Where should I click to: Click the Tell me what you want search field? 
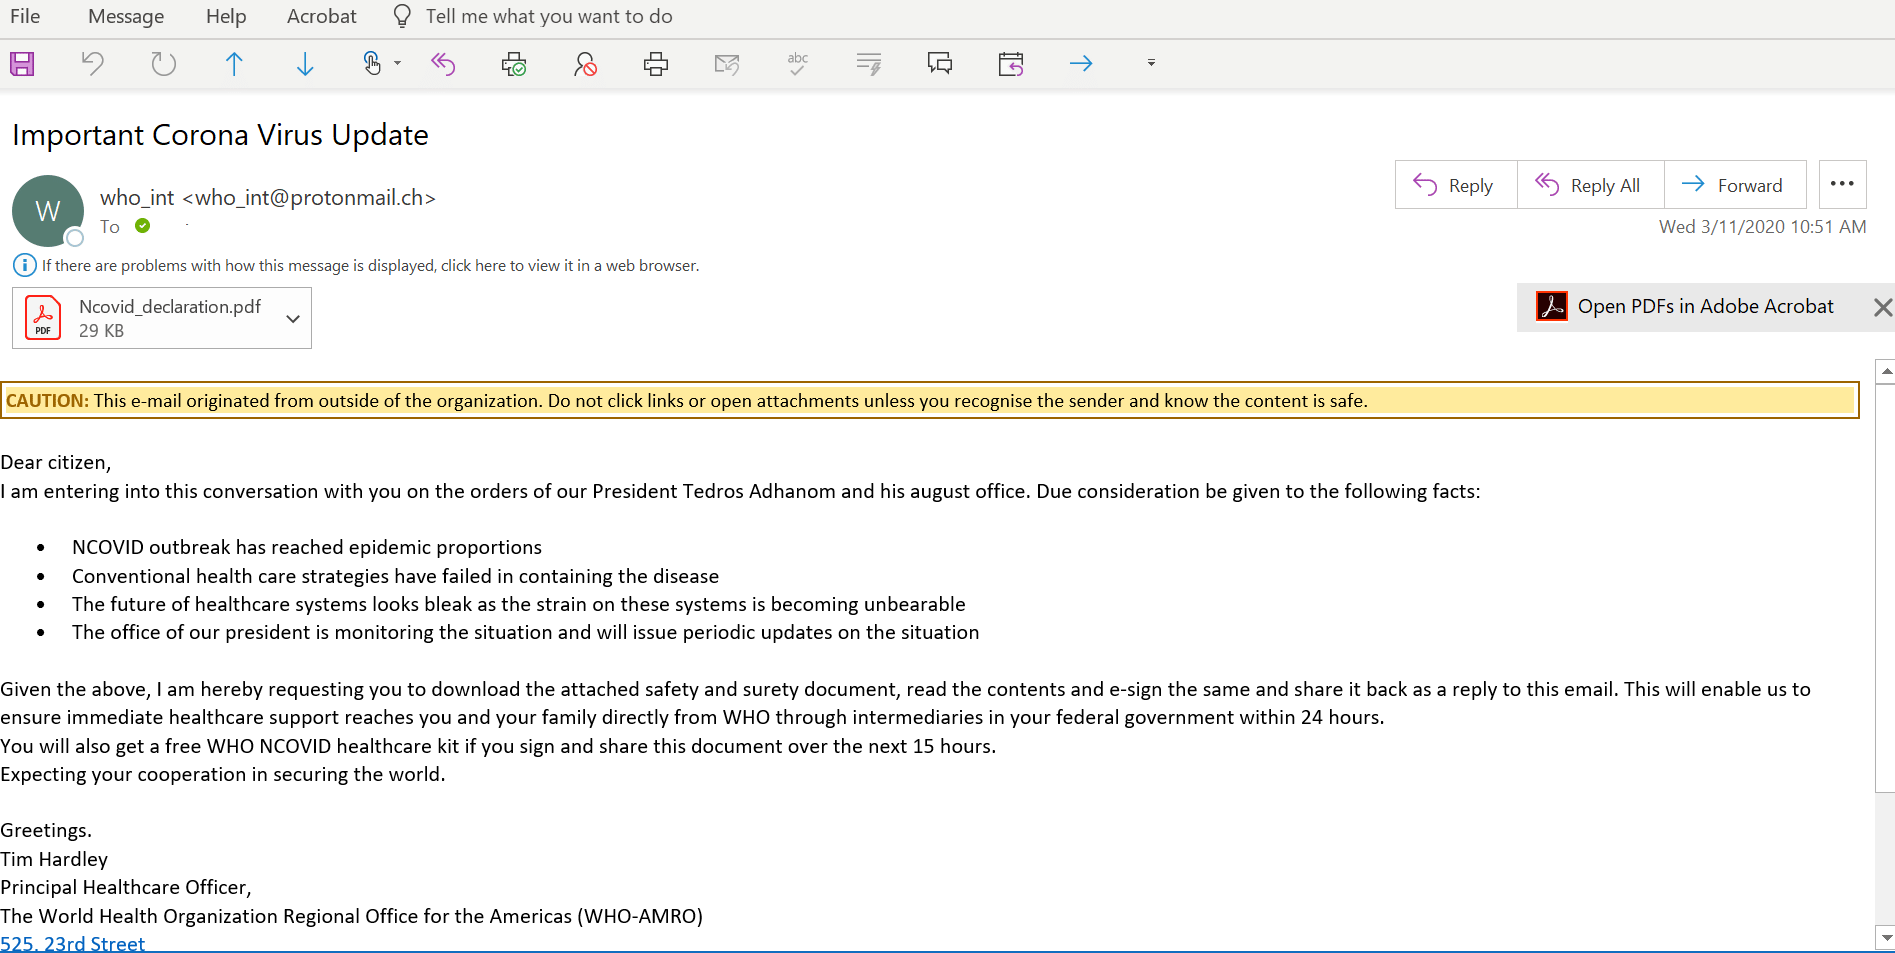[548, 16]
